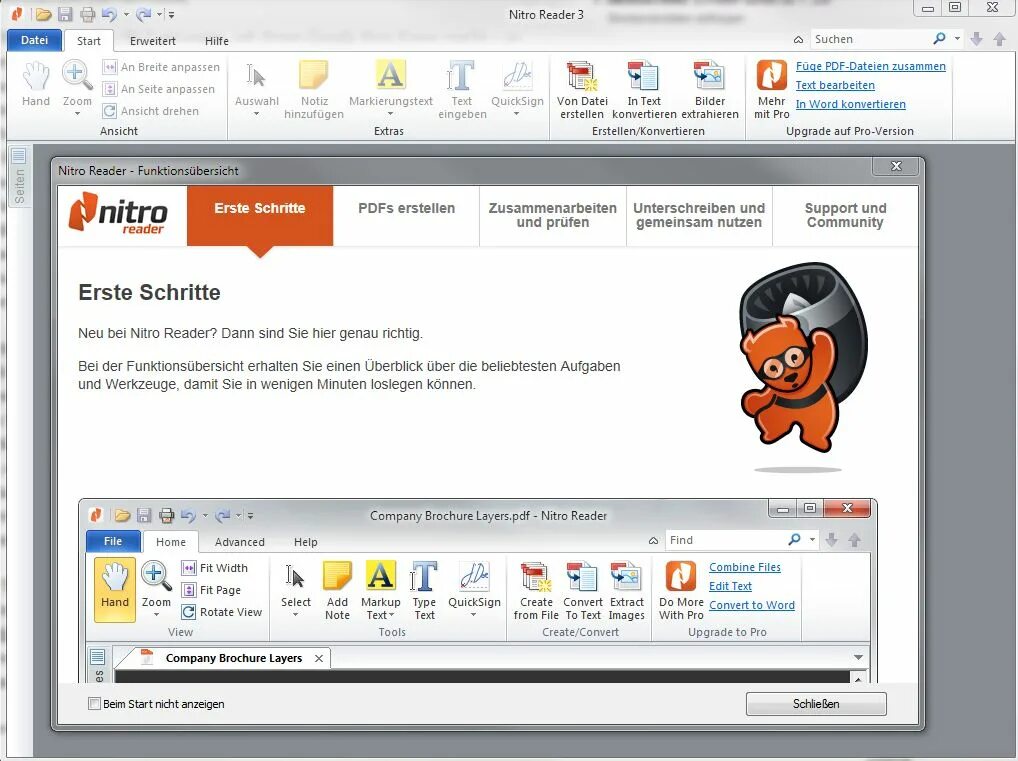Click Bilder extrahieren icon

[709, 75]
